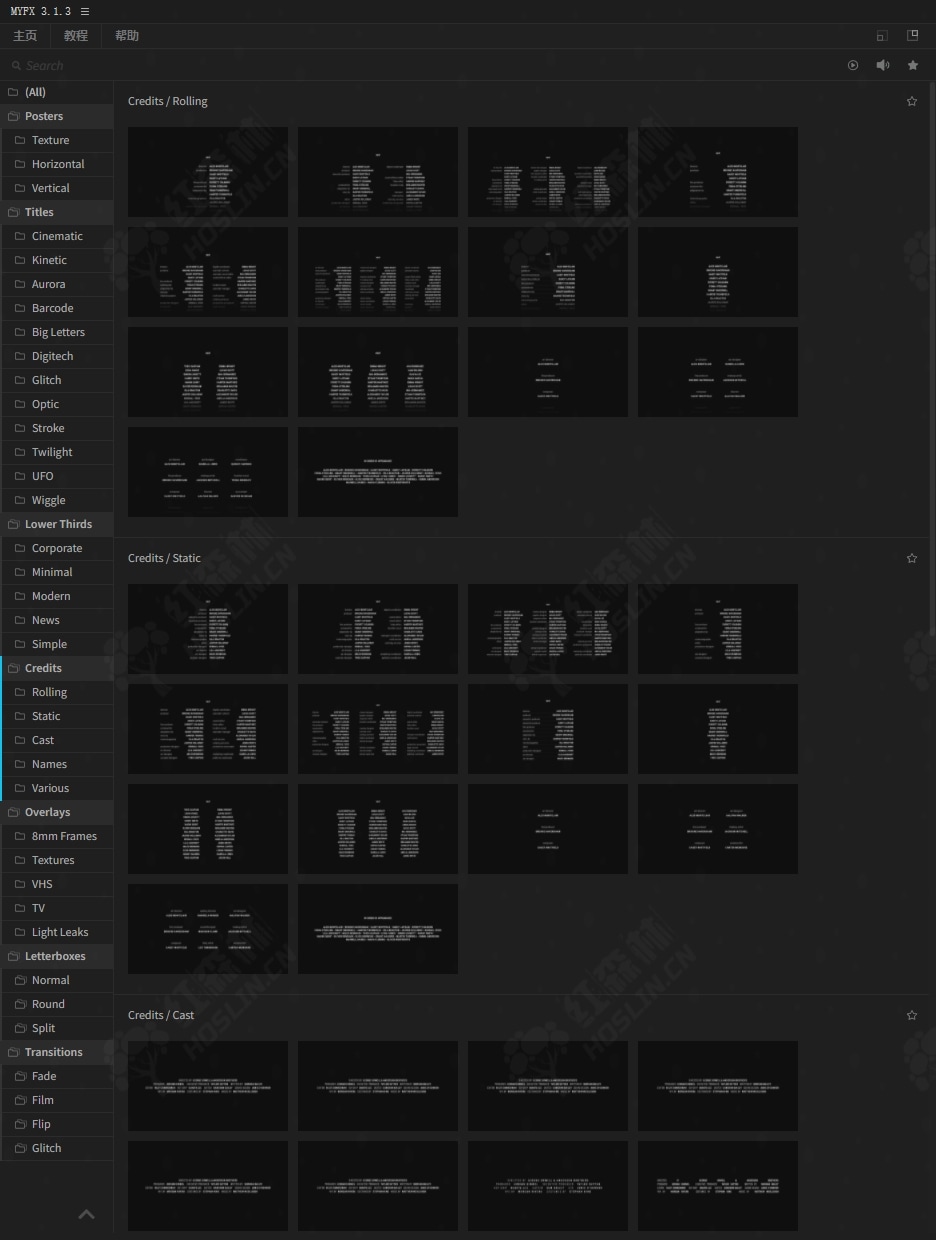Collapse the Overlays category
Viewport: 936px width, 1240px height.
57,812
